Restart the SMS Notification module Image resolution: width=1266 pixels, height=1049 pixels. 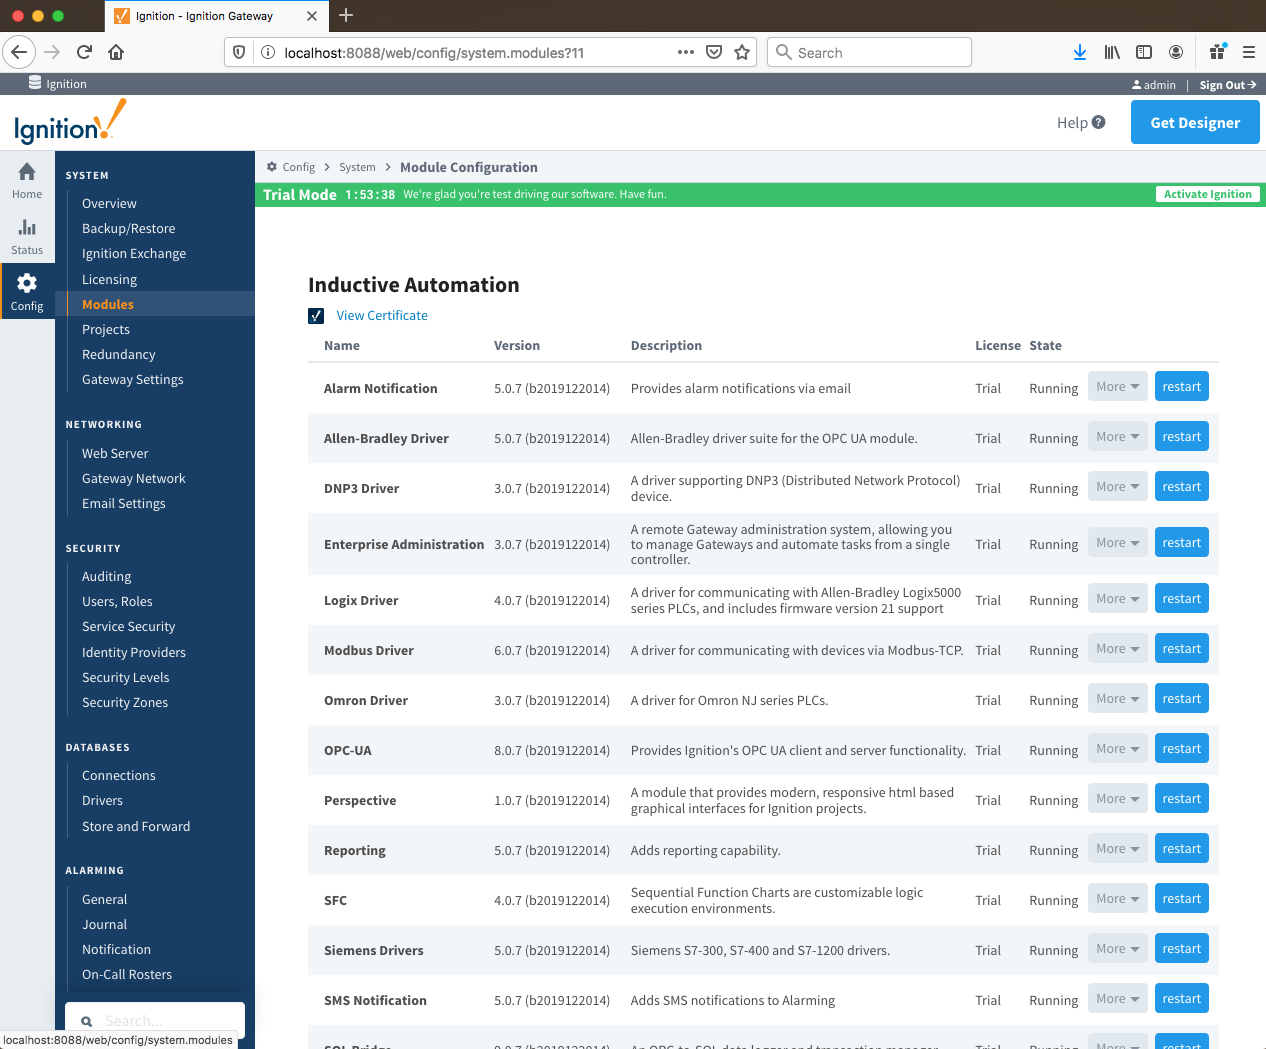tap(1182, 999)
